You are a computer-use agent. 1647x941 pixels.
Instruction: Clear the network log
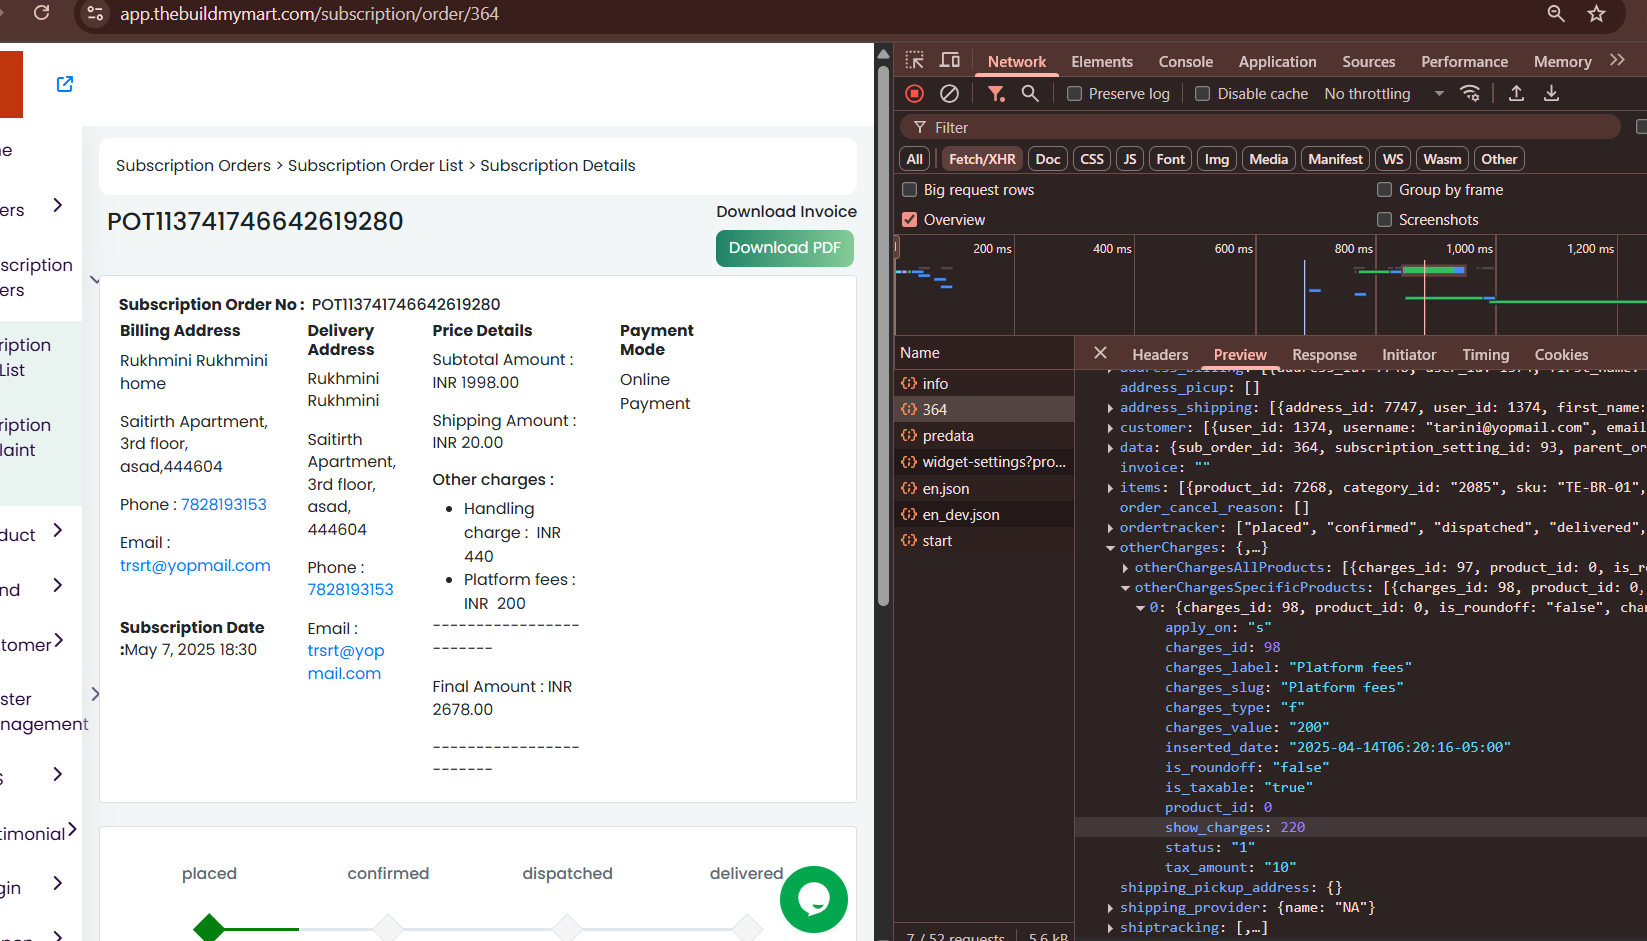click(949, 93)
